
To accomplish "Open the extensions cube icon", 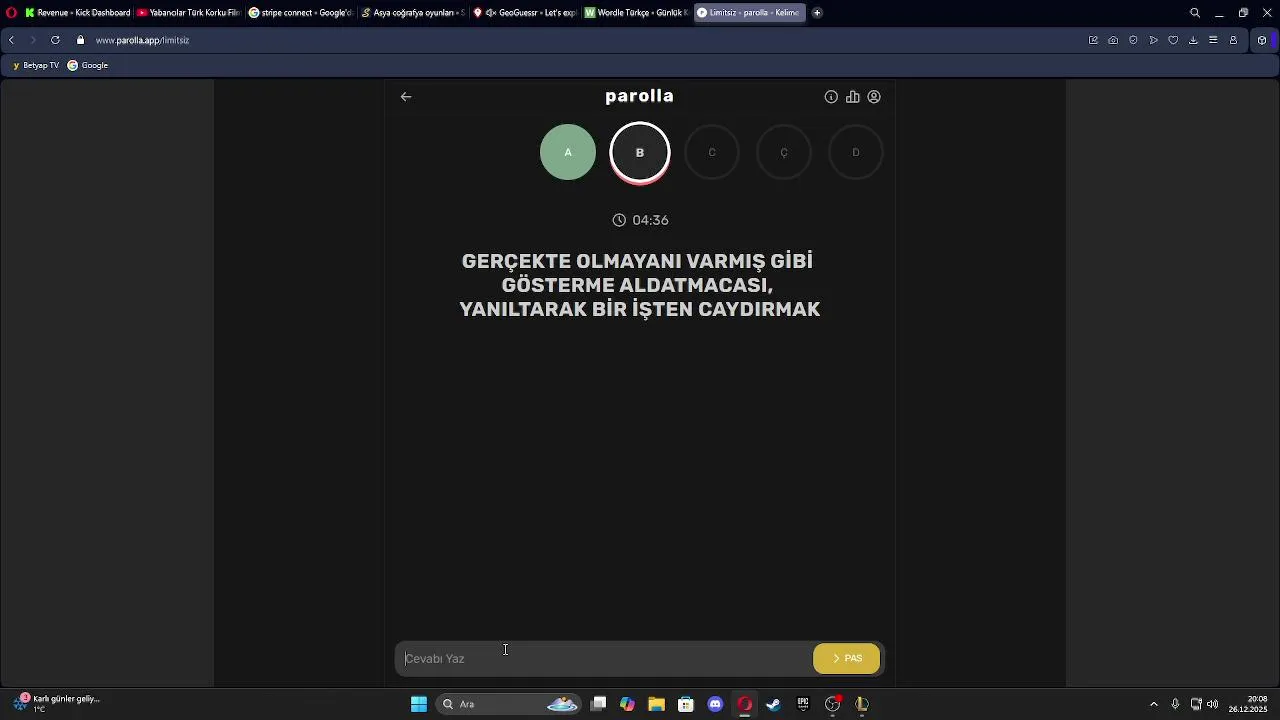I will [1262, 40].
